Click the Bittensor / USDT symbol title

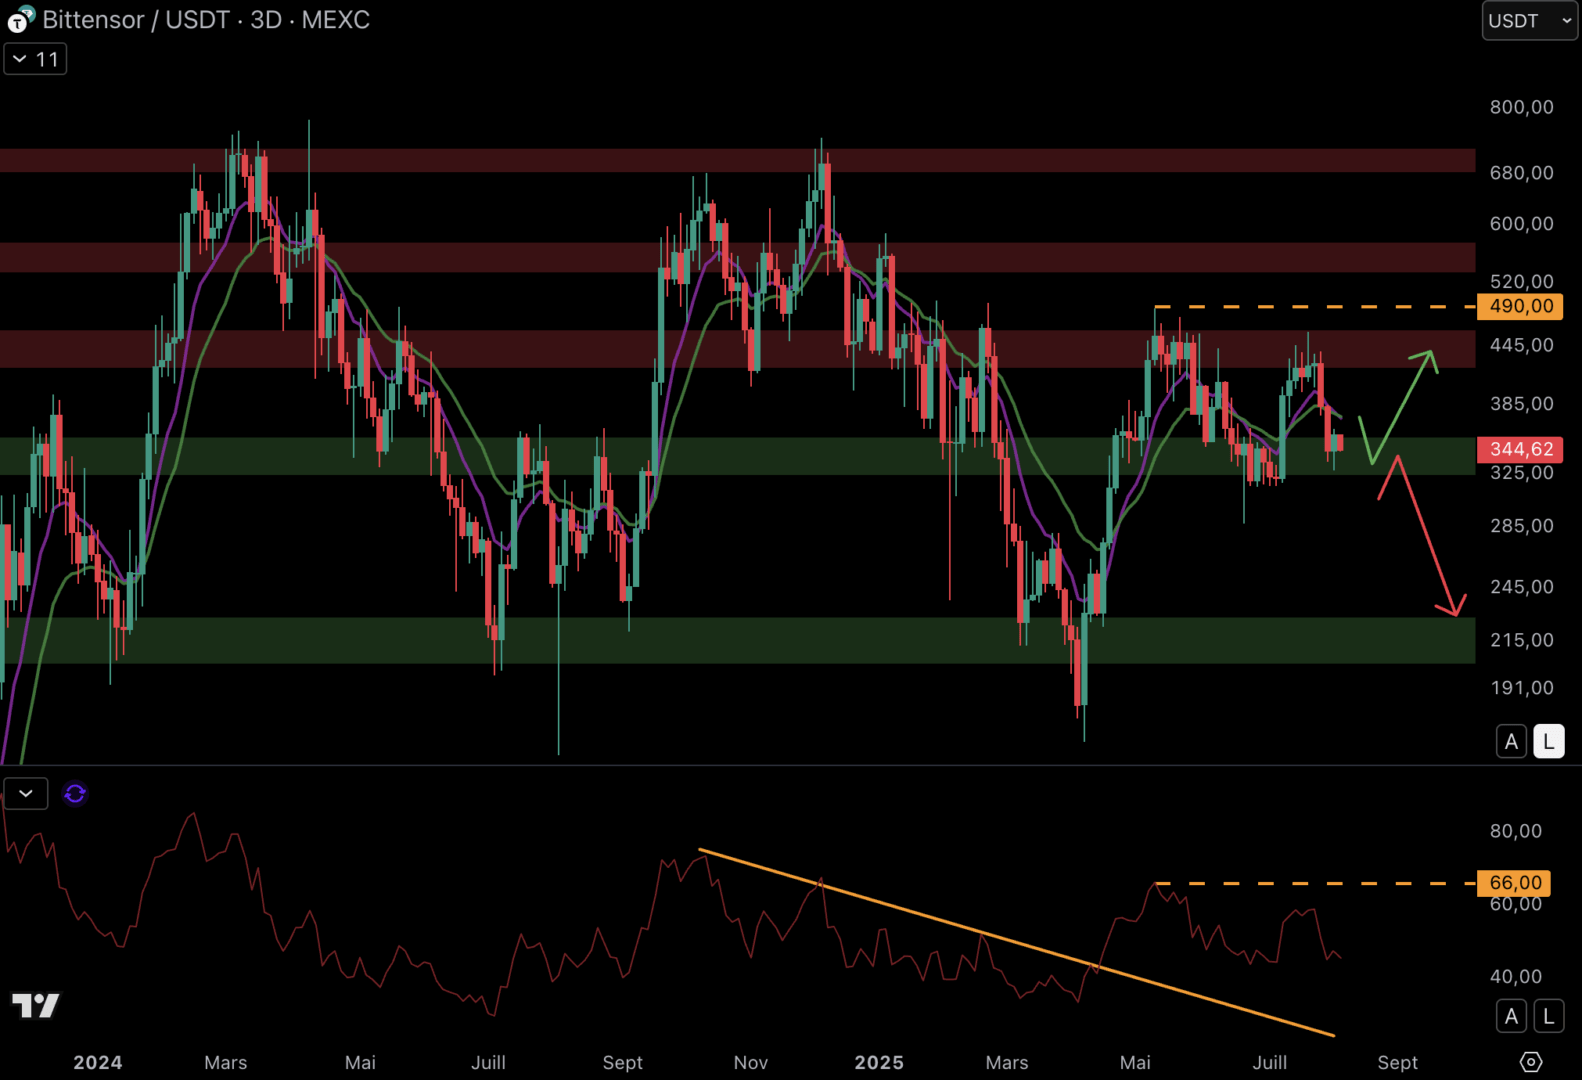pyautogui.click(x=205, y=20)
